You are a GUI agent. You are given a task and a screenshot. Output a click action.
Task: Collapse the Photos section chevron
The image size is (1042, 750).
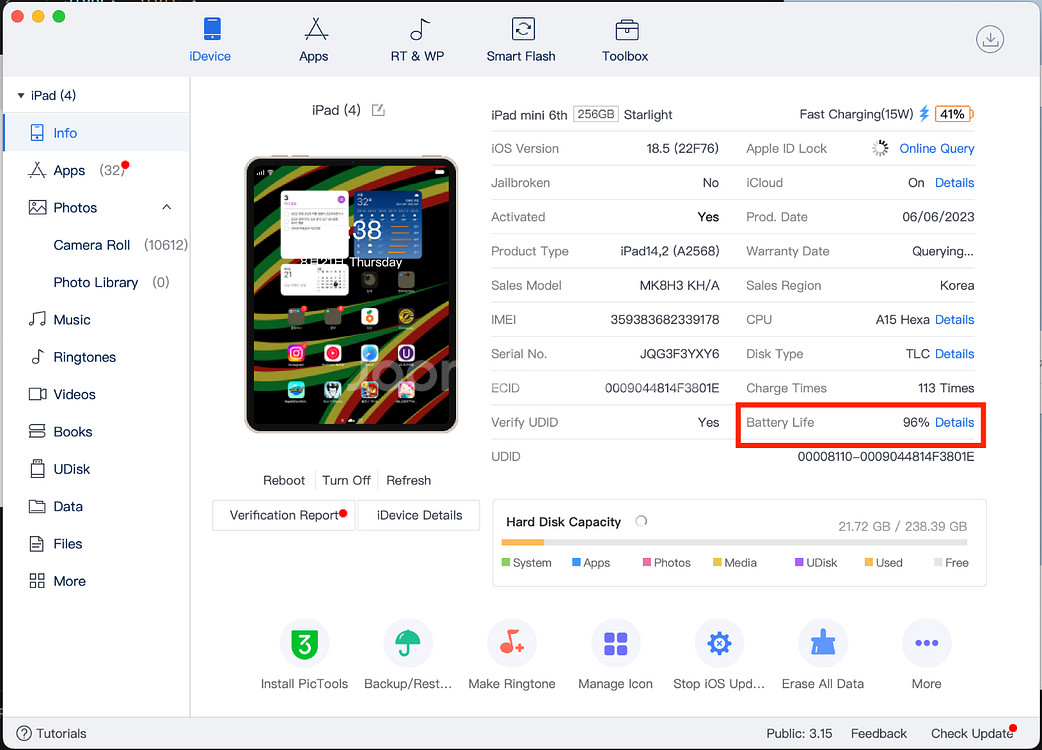pos(167,207)
